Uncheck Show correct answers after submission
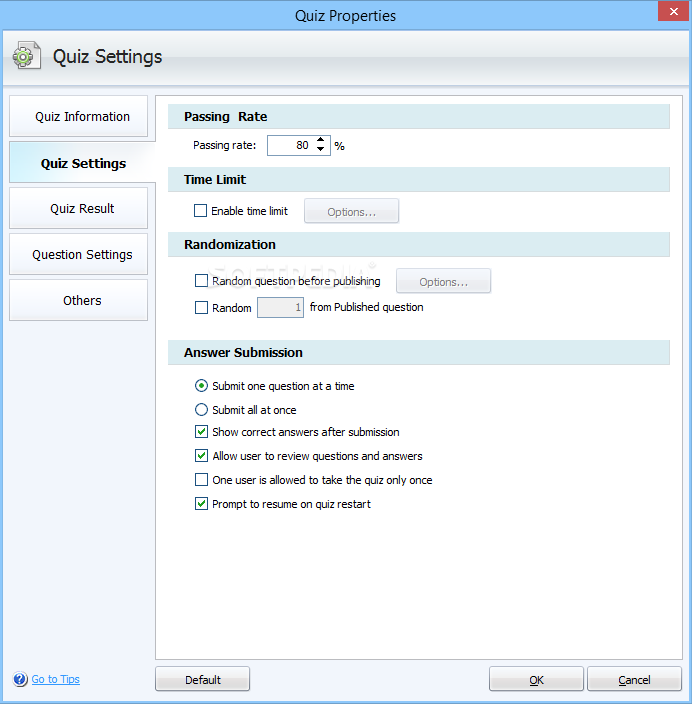The width and height of the screenshot is (692, 704). [201, 432]
